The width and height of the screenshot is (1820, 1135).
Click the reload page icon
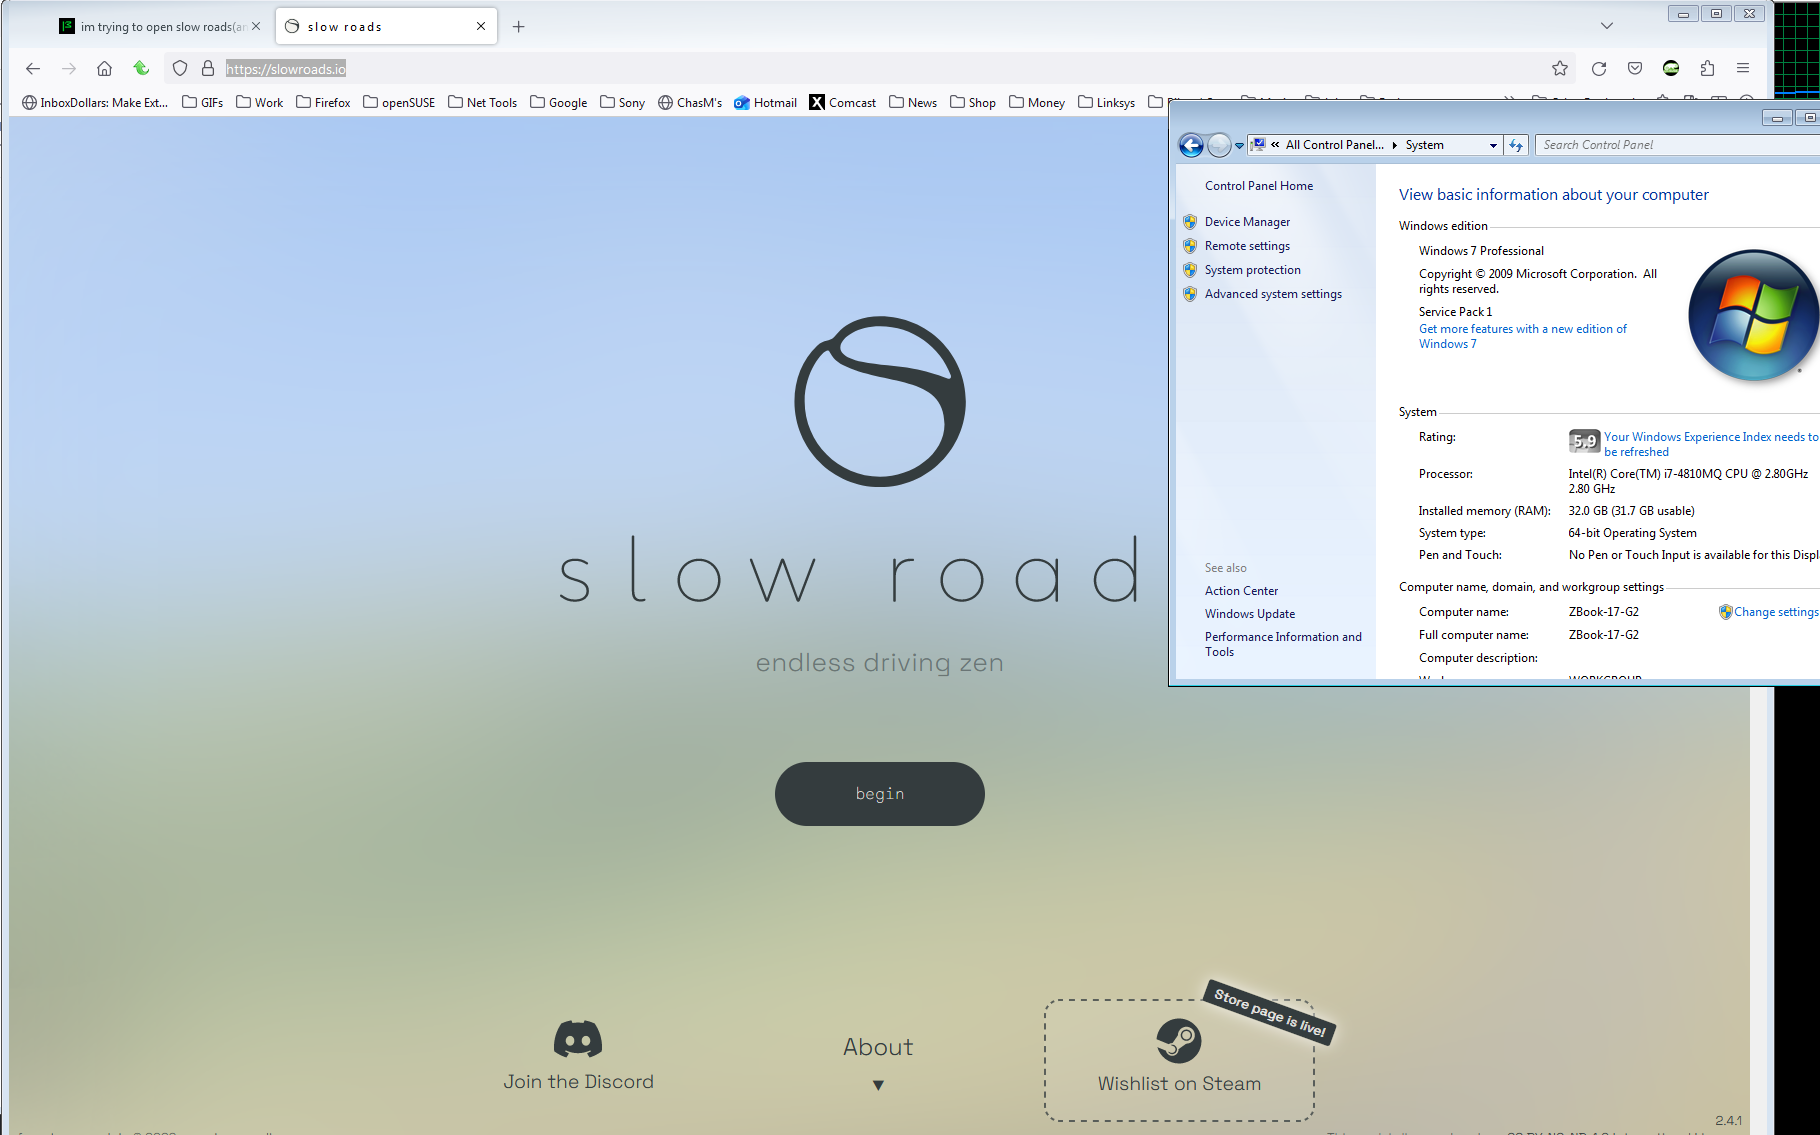click(x=1598, y=69)
